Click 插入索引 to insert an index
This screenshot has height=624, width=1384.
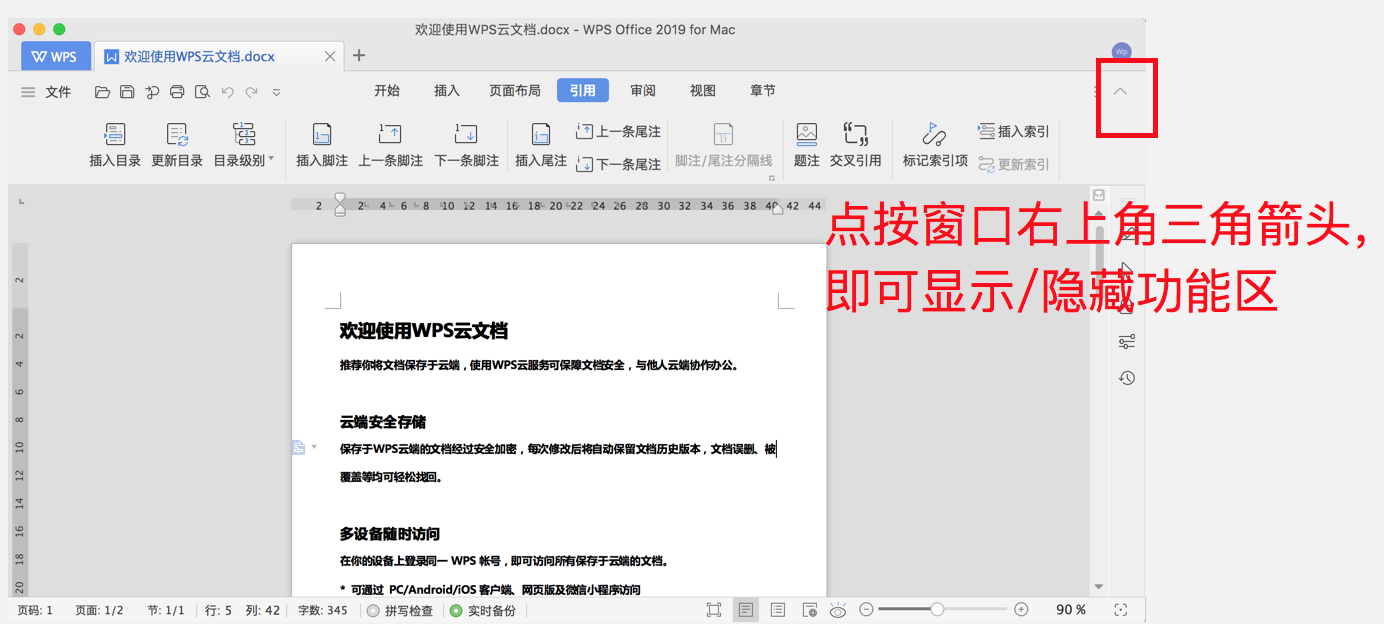(x=1014, y=131)
